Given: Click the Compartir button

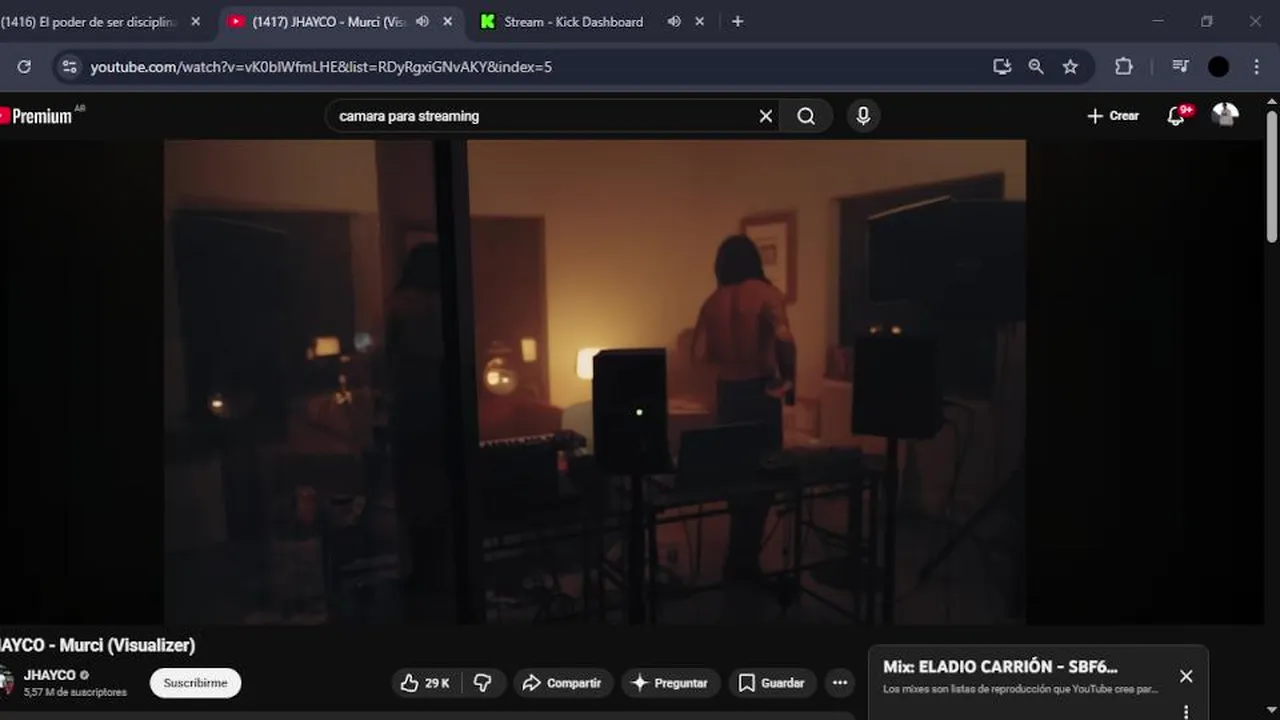Looking at the screenshot, I should (x=562, y=683).
